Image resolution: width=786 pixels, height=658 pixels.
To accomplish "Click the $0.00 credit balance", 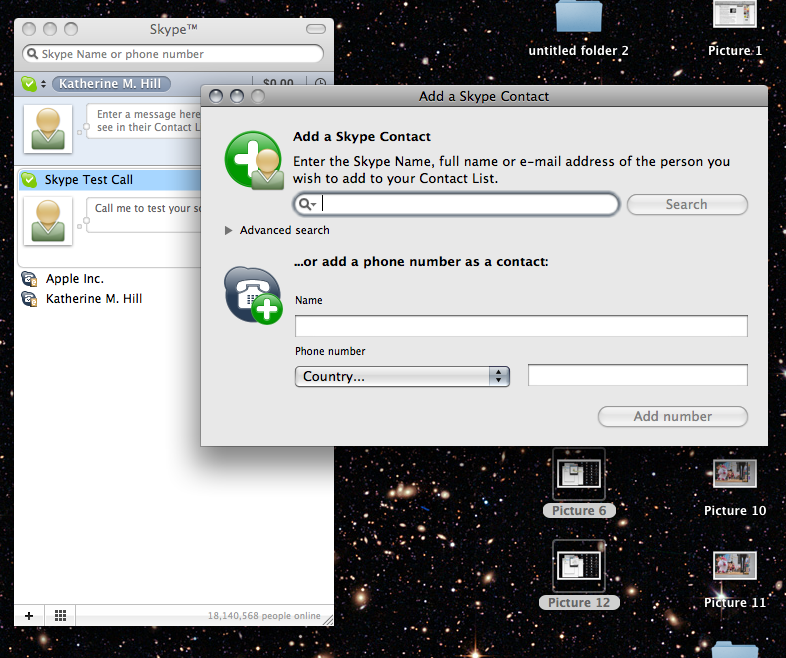I will point(278,83).
